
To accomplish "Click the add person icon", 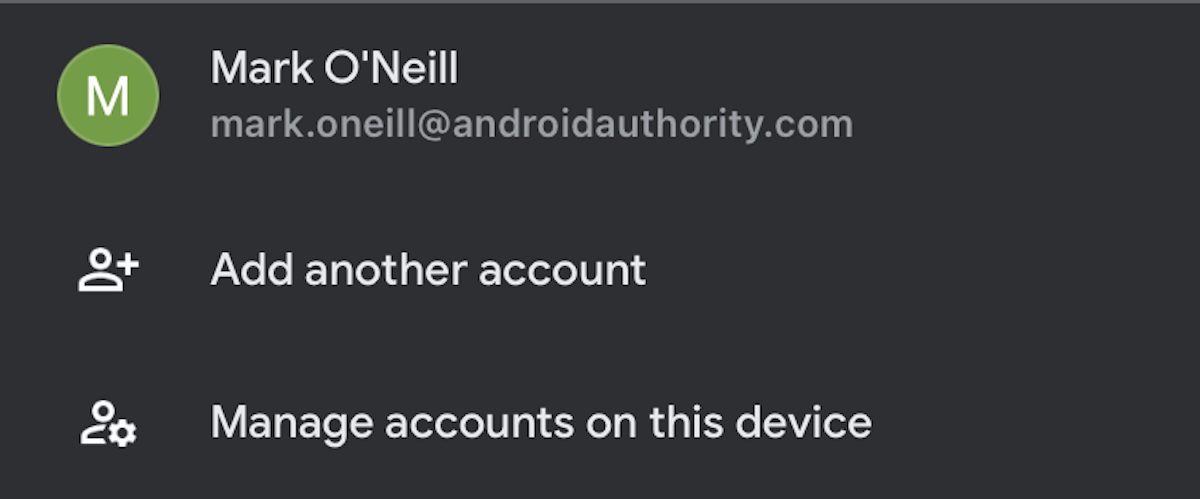I will point(108,270).
